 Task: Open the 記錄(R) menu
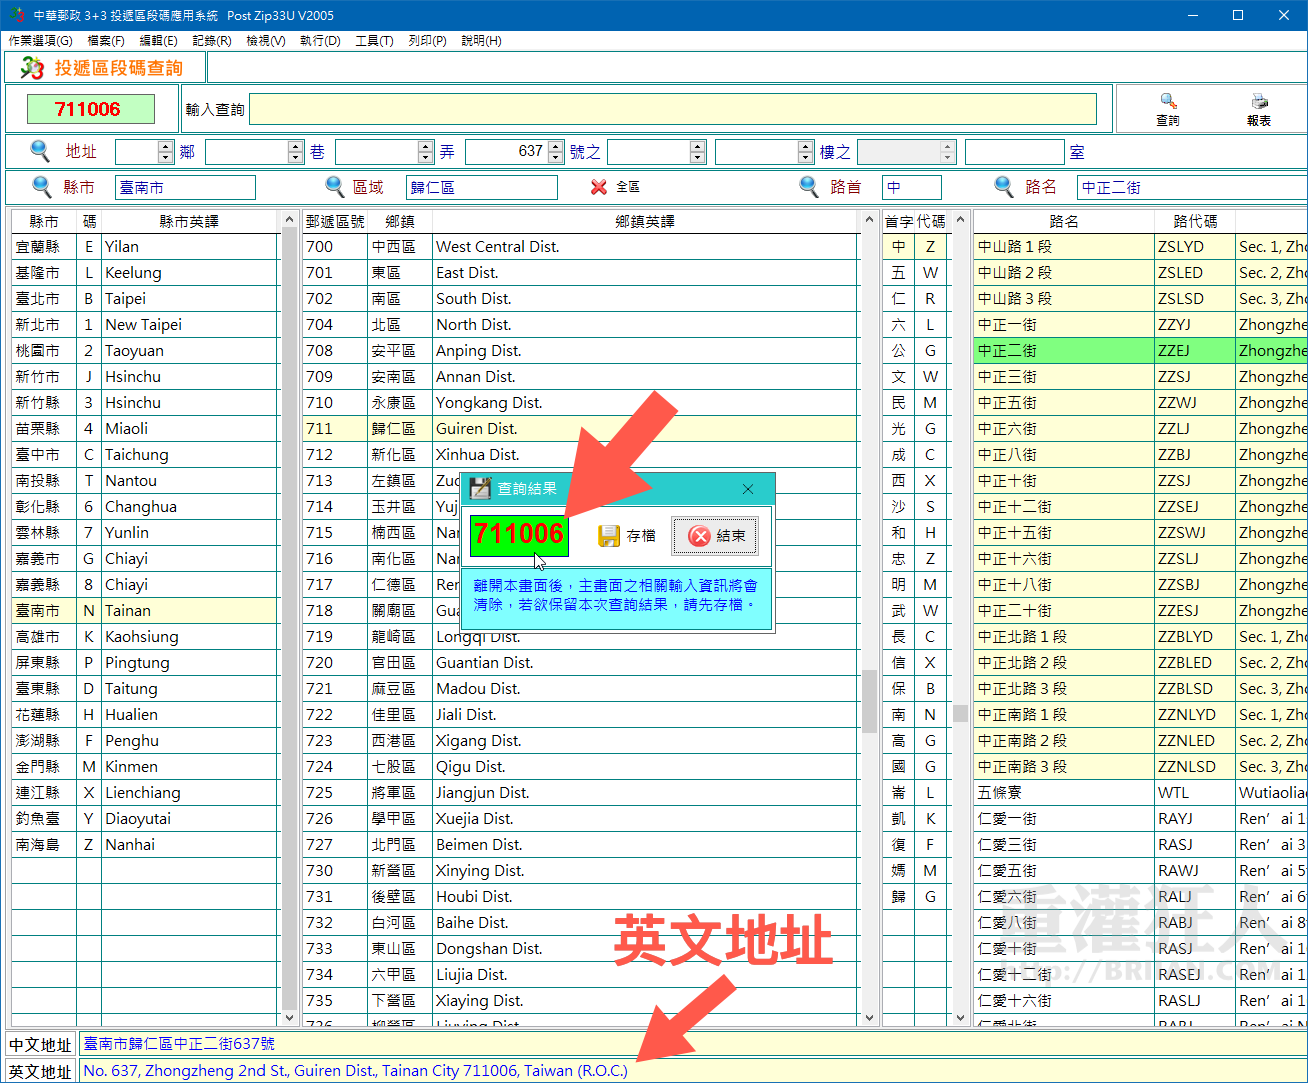pyautogui.click(x=212, y=41)
